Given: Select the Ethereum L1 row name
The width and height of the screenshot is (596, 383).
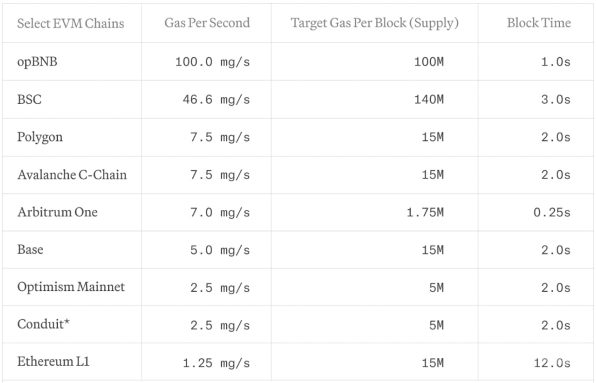Looking at the screenshot, I should click(53, 361).
